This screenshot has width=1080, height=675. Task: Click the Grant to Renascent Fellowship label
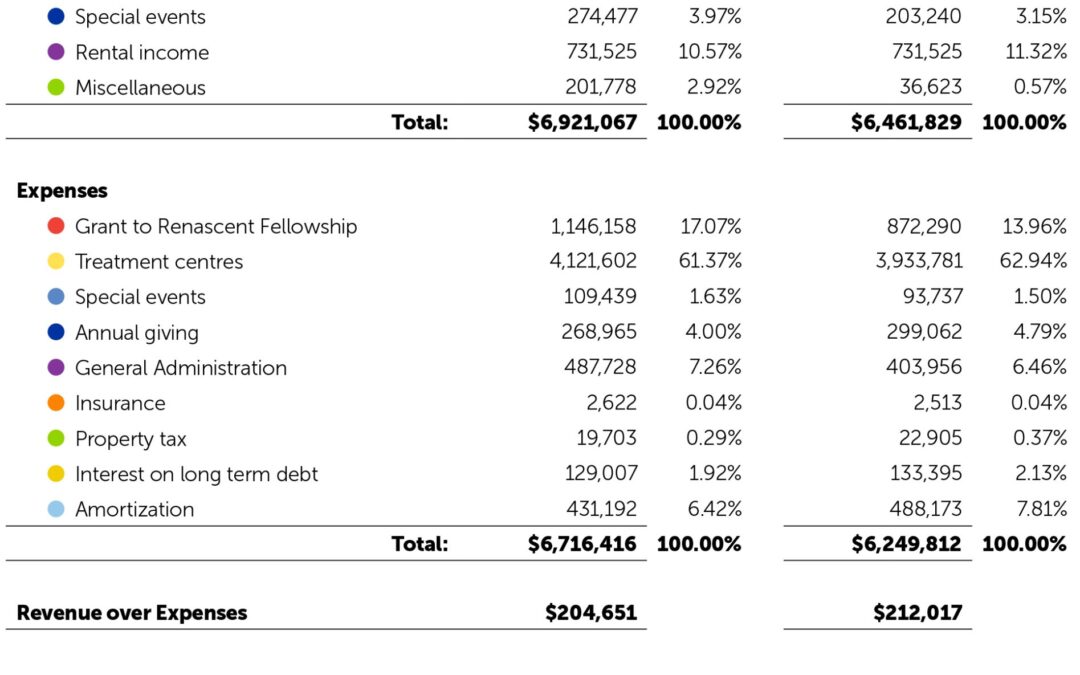(215, 226)
